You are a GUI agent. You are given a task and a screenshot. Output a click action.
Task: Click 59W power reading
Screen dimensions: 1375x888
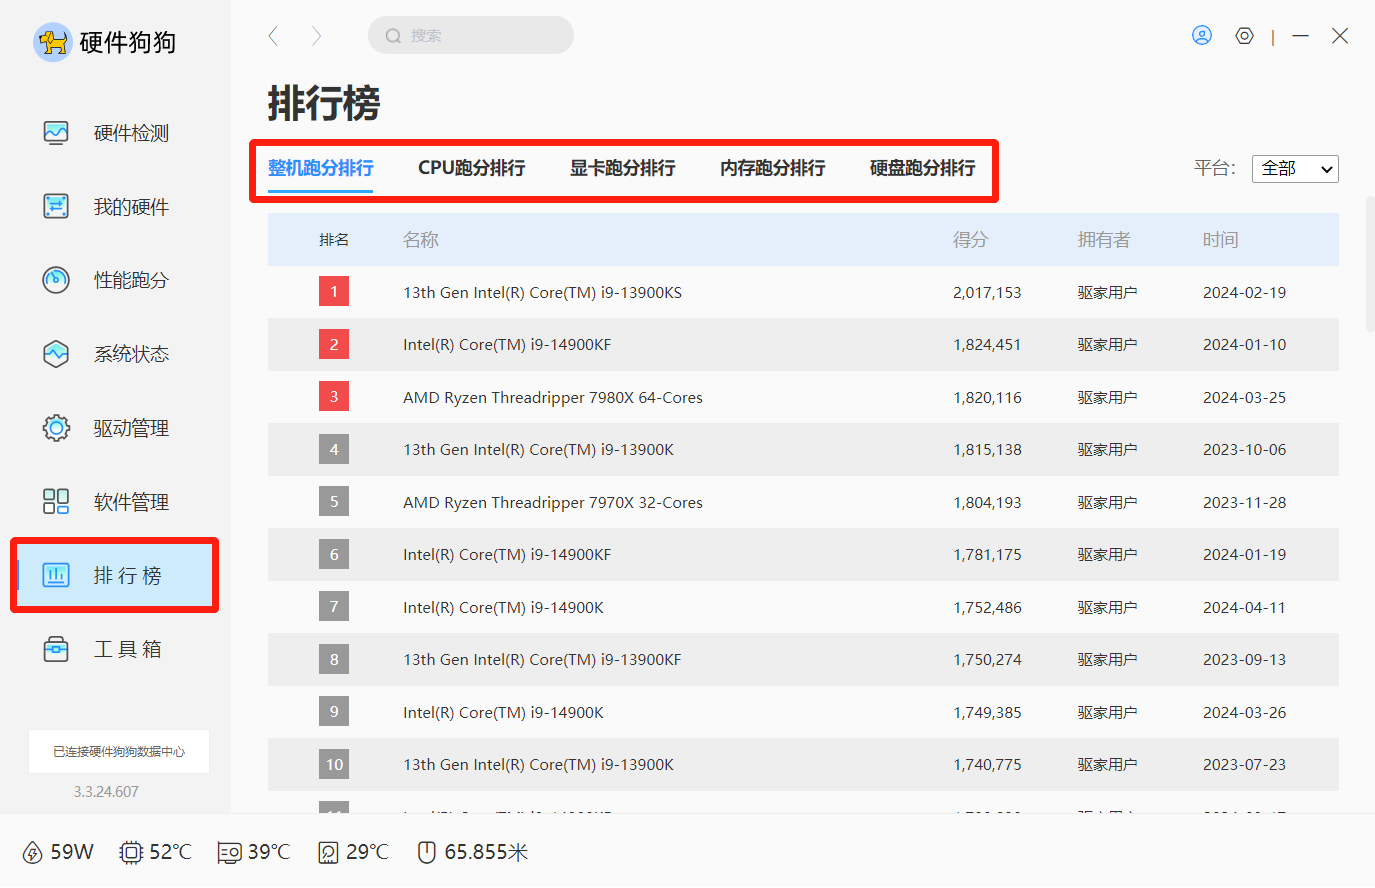tap(72, 852)
